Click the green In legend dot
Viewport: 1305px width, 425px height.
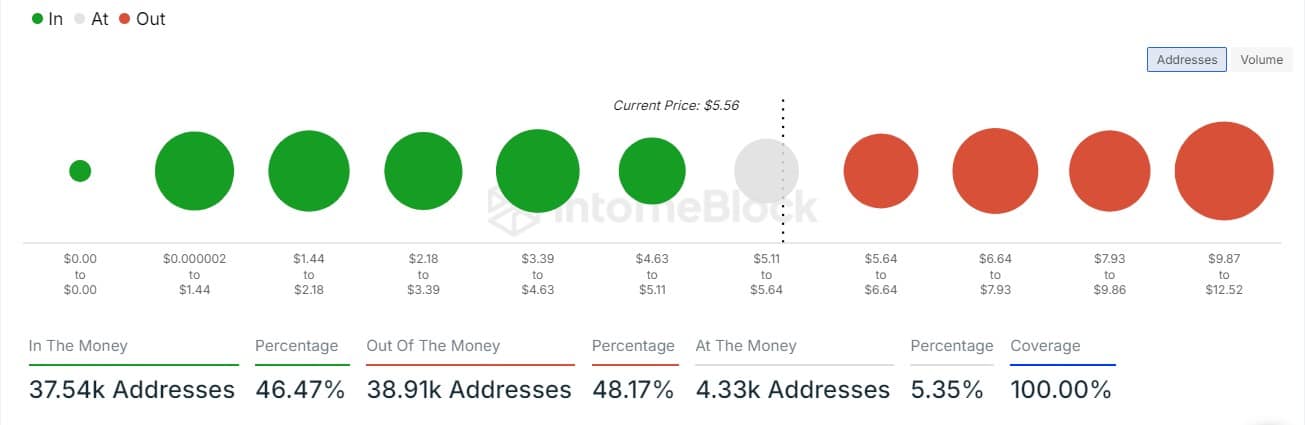37,19
